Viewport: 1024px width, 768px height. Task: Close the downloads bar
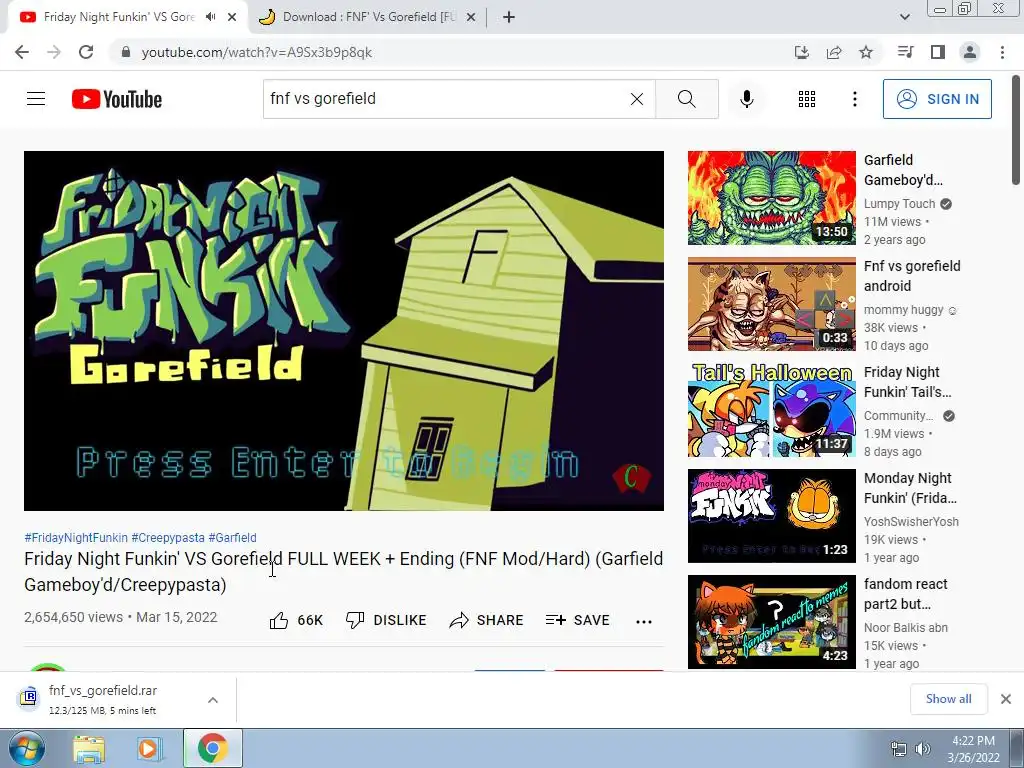click(1006, 699)
